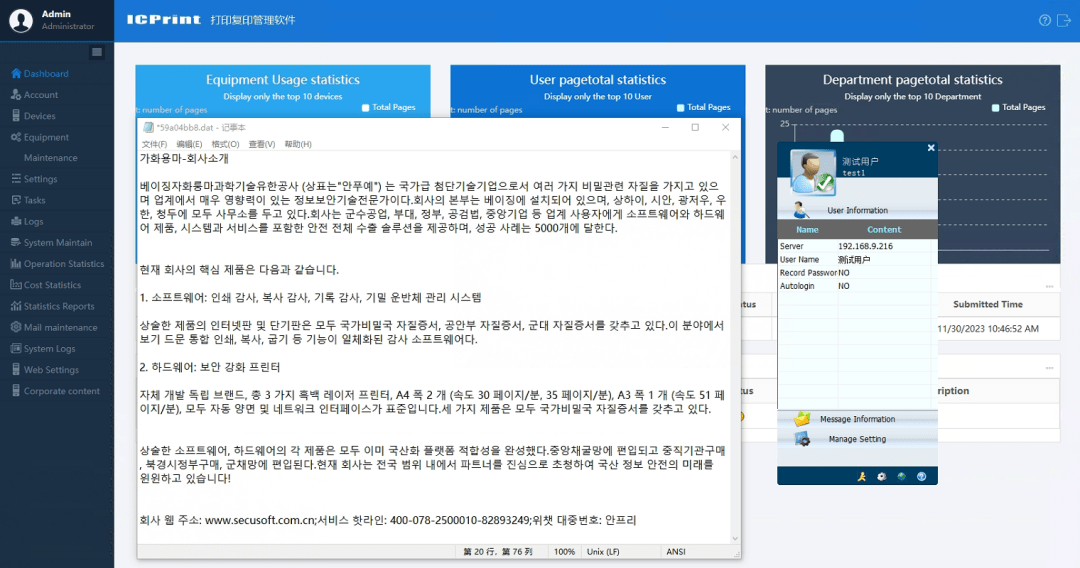Expand the User Information section

857,210
